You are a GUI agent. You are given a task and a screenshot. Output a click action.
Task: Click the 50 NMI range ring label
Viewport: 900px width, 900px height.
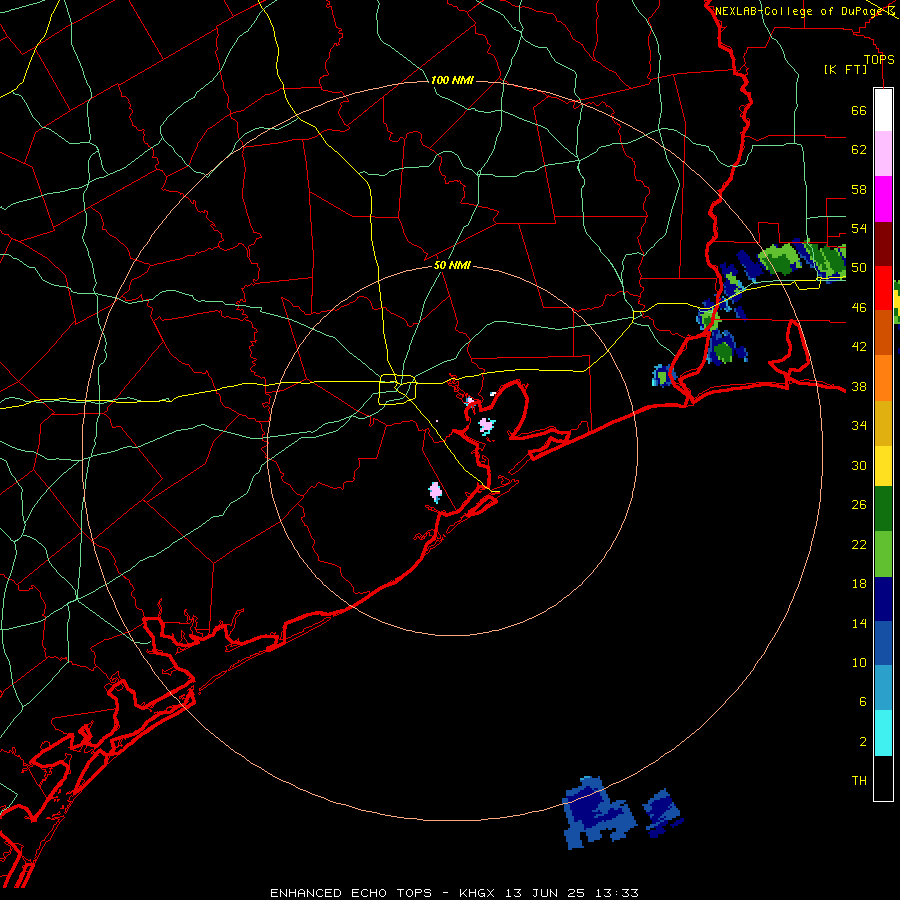click(452, 265)
